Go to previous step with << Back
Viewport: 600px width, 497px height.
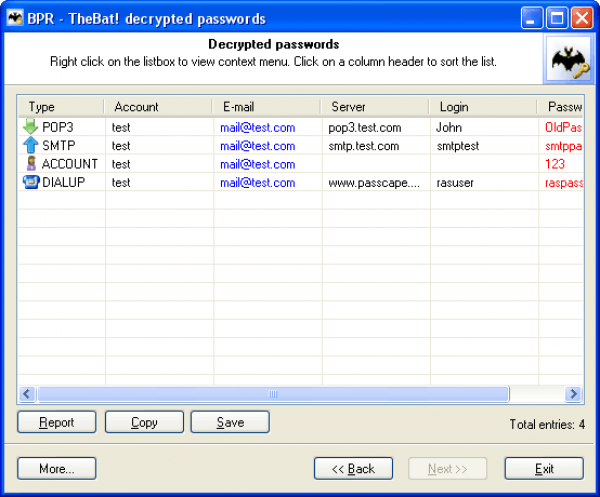(x=353, y=468)
